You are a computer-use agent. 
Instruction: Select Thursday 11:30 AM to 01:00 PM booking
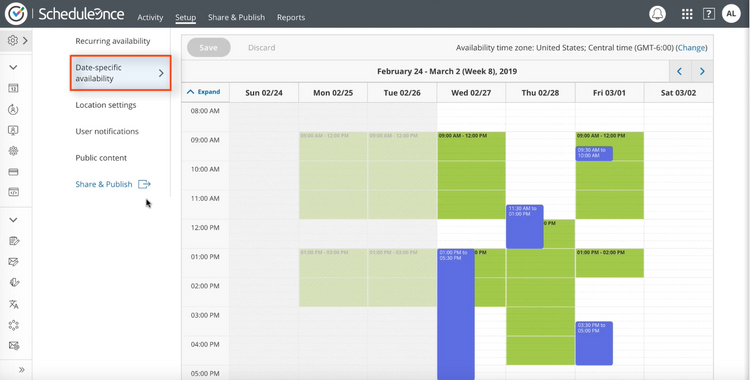[x=525, y=227]
